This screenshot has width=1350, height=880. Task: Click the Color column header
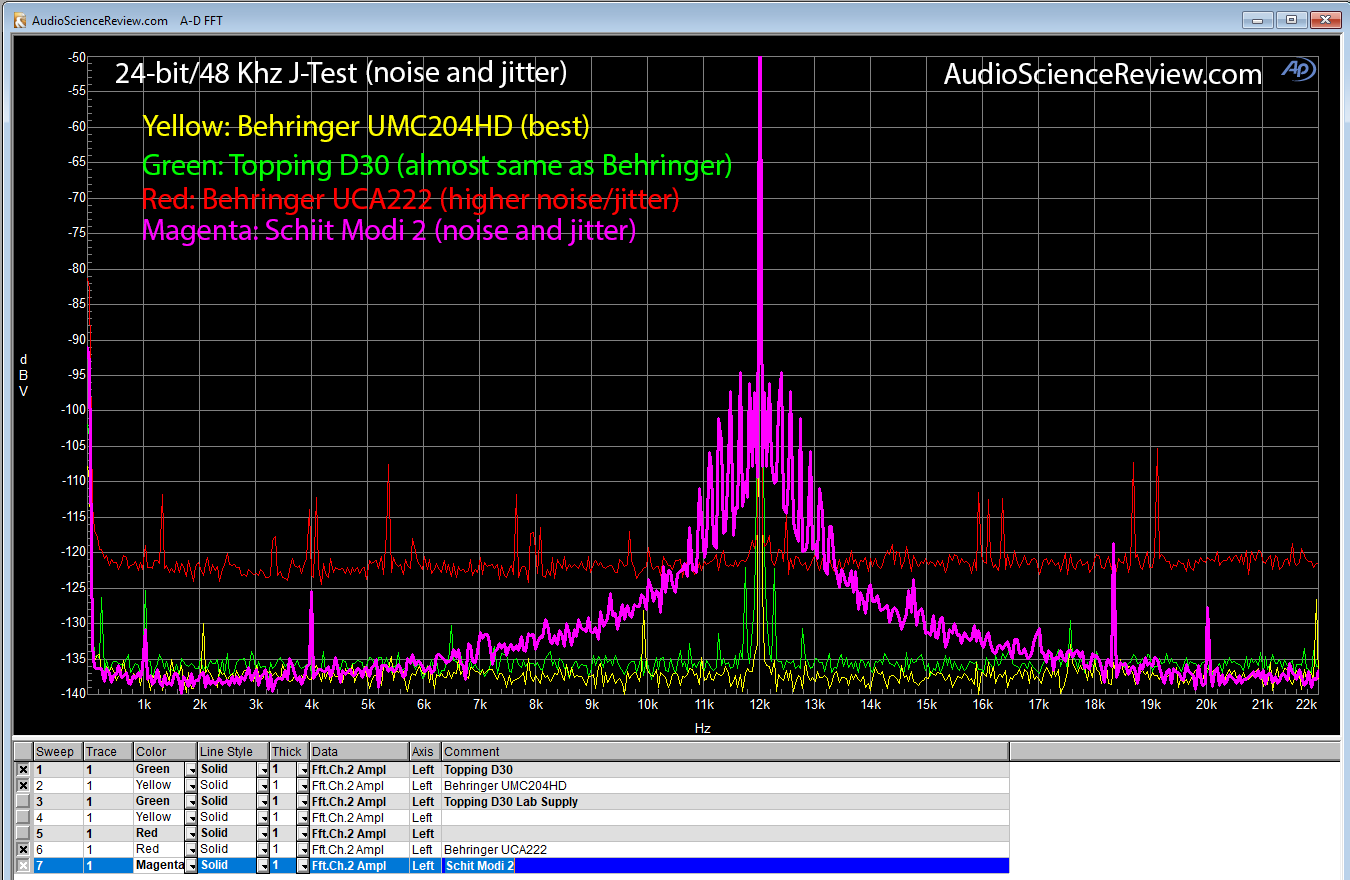[x=165, y=752]
